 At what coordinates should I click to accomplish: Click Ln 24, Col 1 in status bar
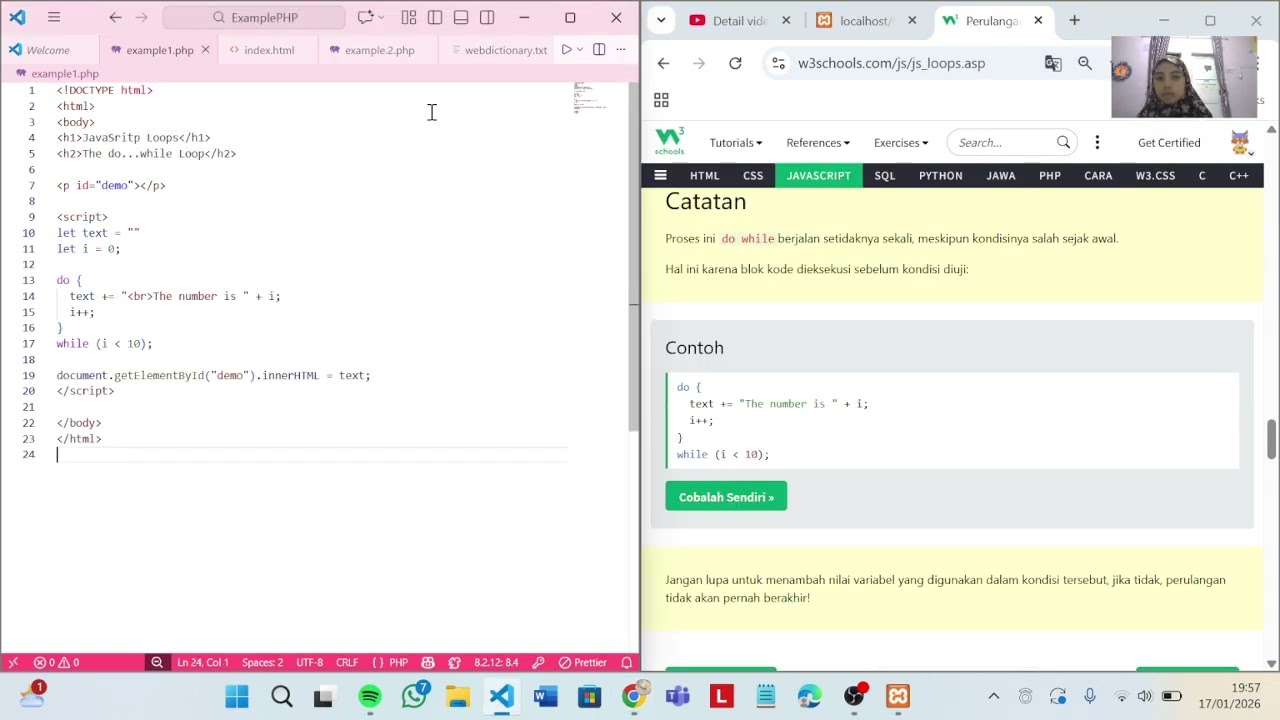[203, 662]
